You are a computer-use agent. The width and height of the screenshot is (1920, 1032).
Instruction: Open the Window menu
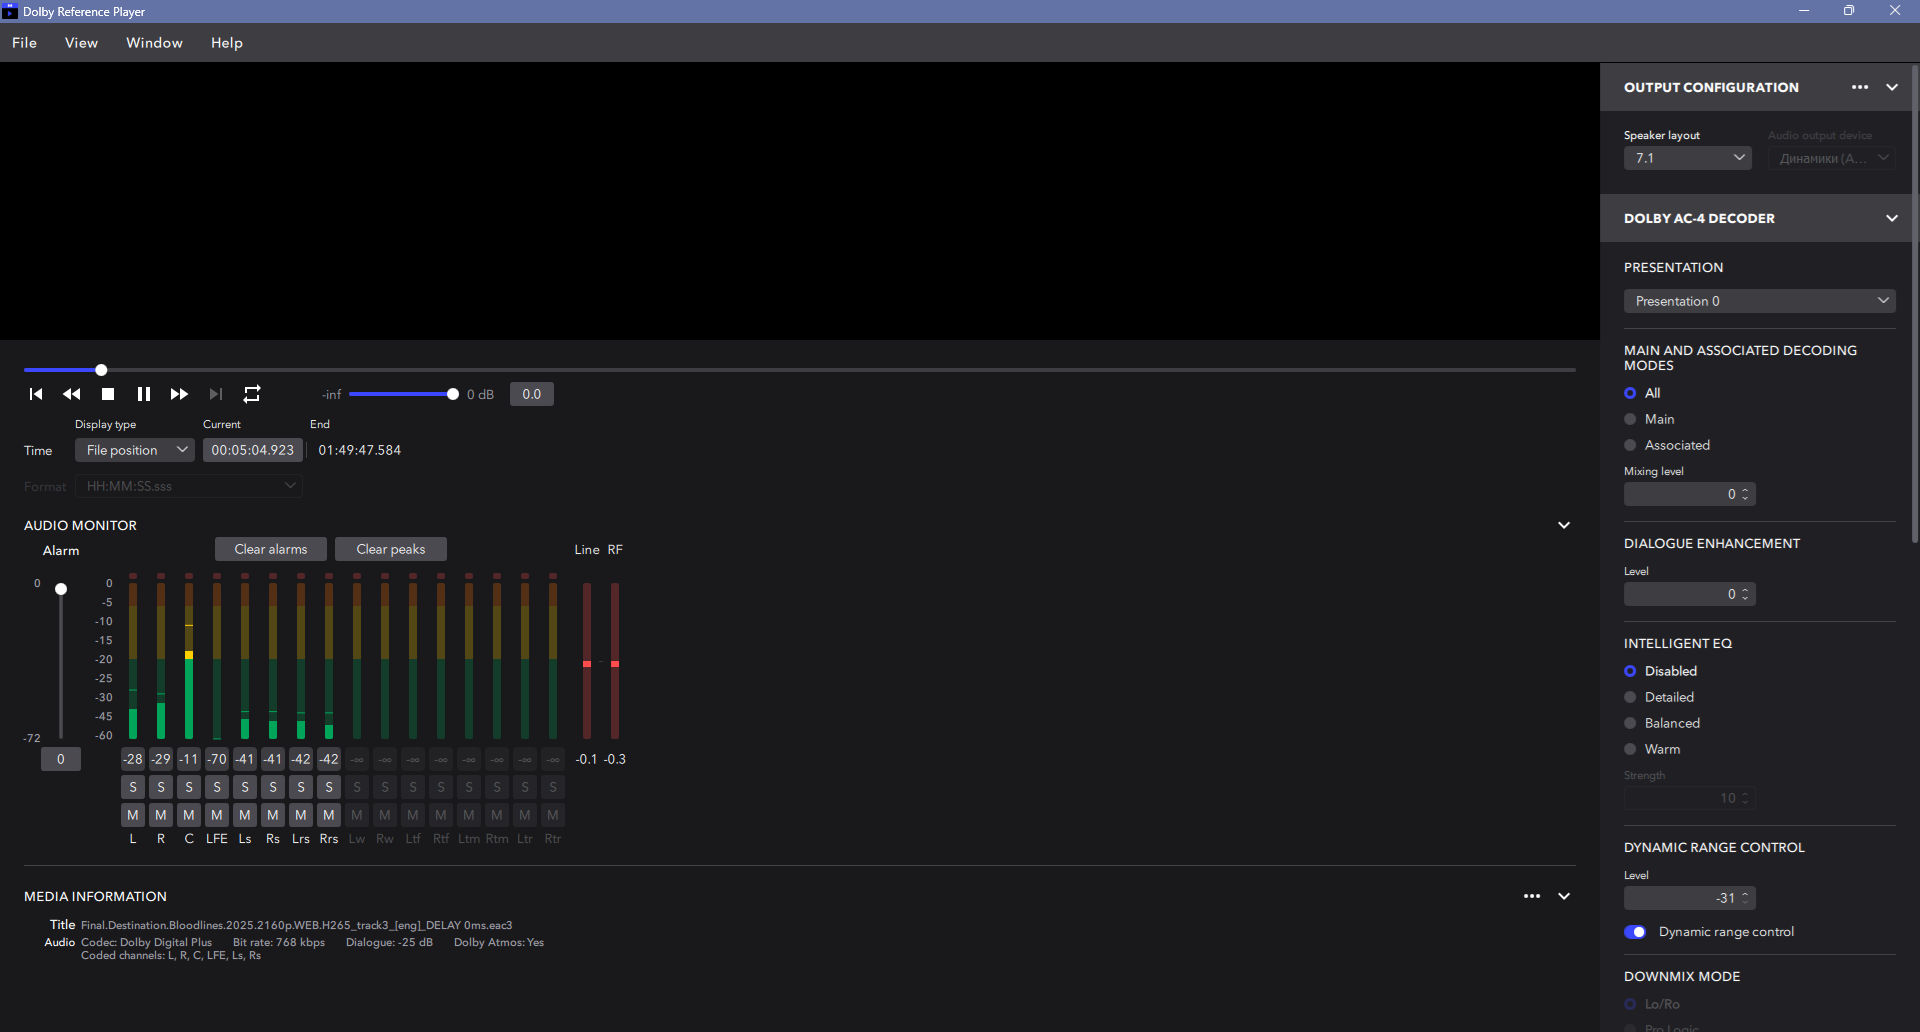[154, 43]
